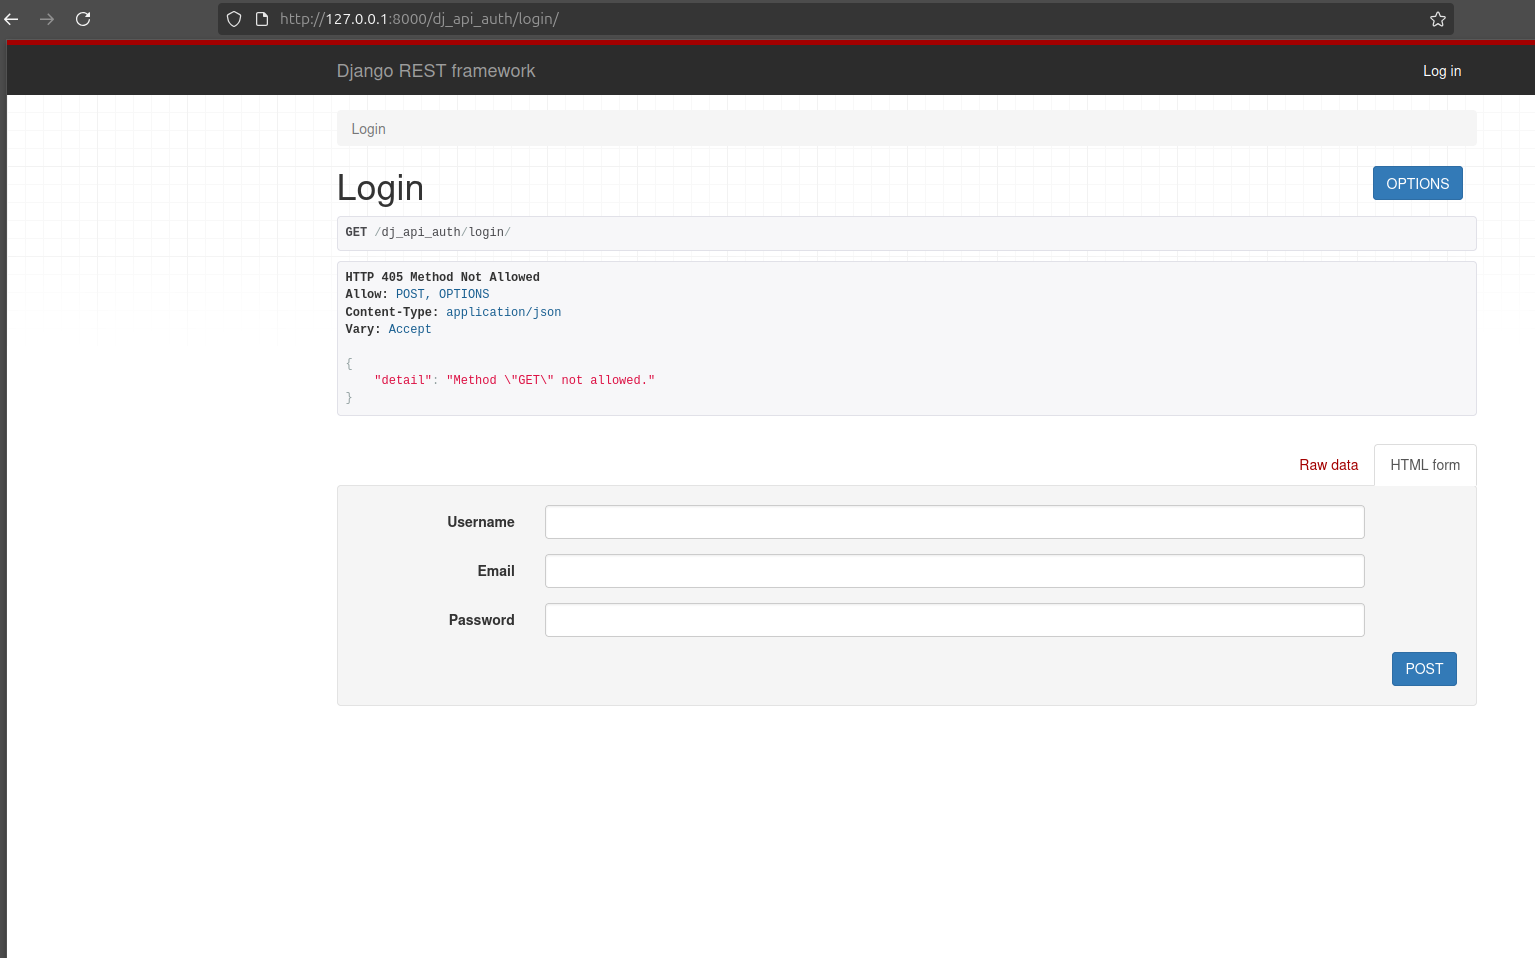Select the HTML form tab
Viewport: 1535px width, 958px height.
pyautogui.click(x=1425, y=465)
